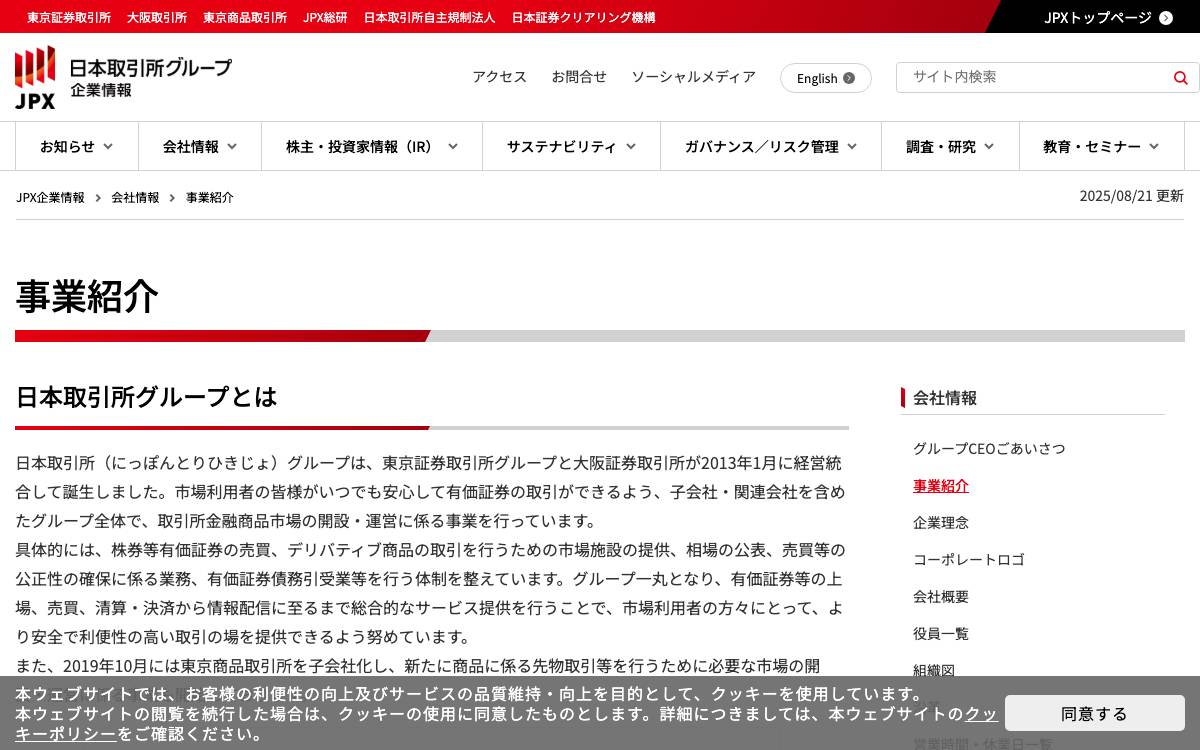
Task: Expand ガバナンス／リスク管理 menu
Action: coord(771,146)
